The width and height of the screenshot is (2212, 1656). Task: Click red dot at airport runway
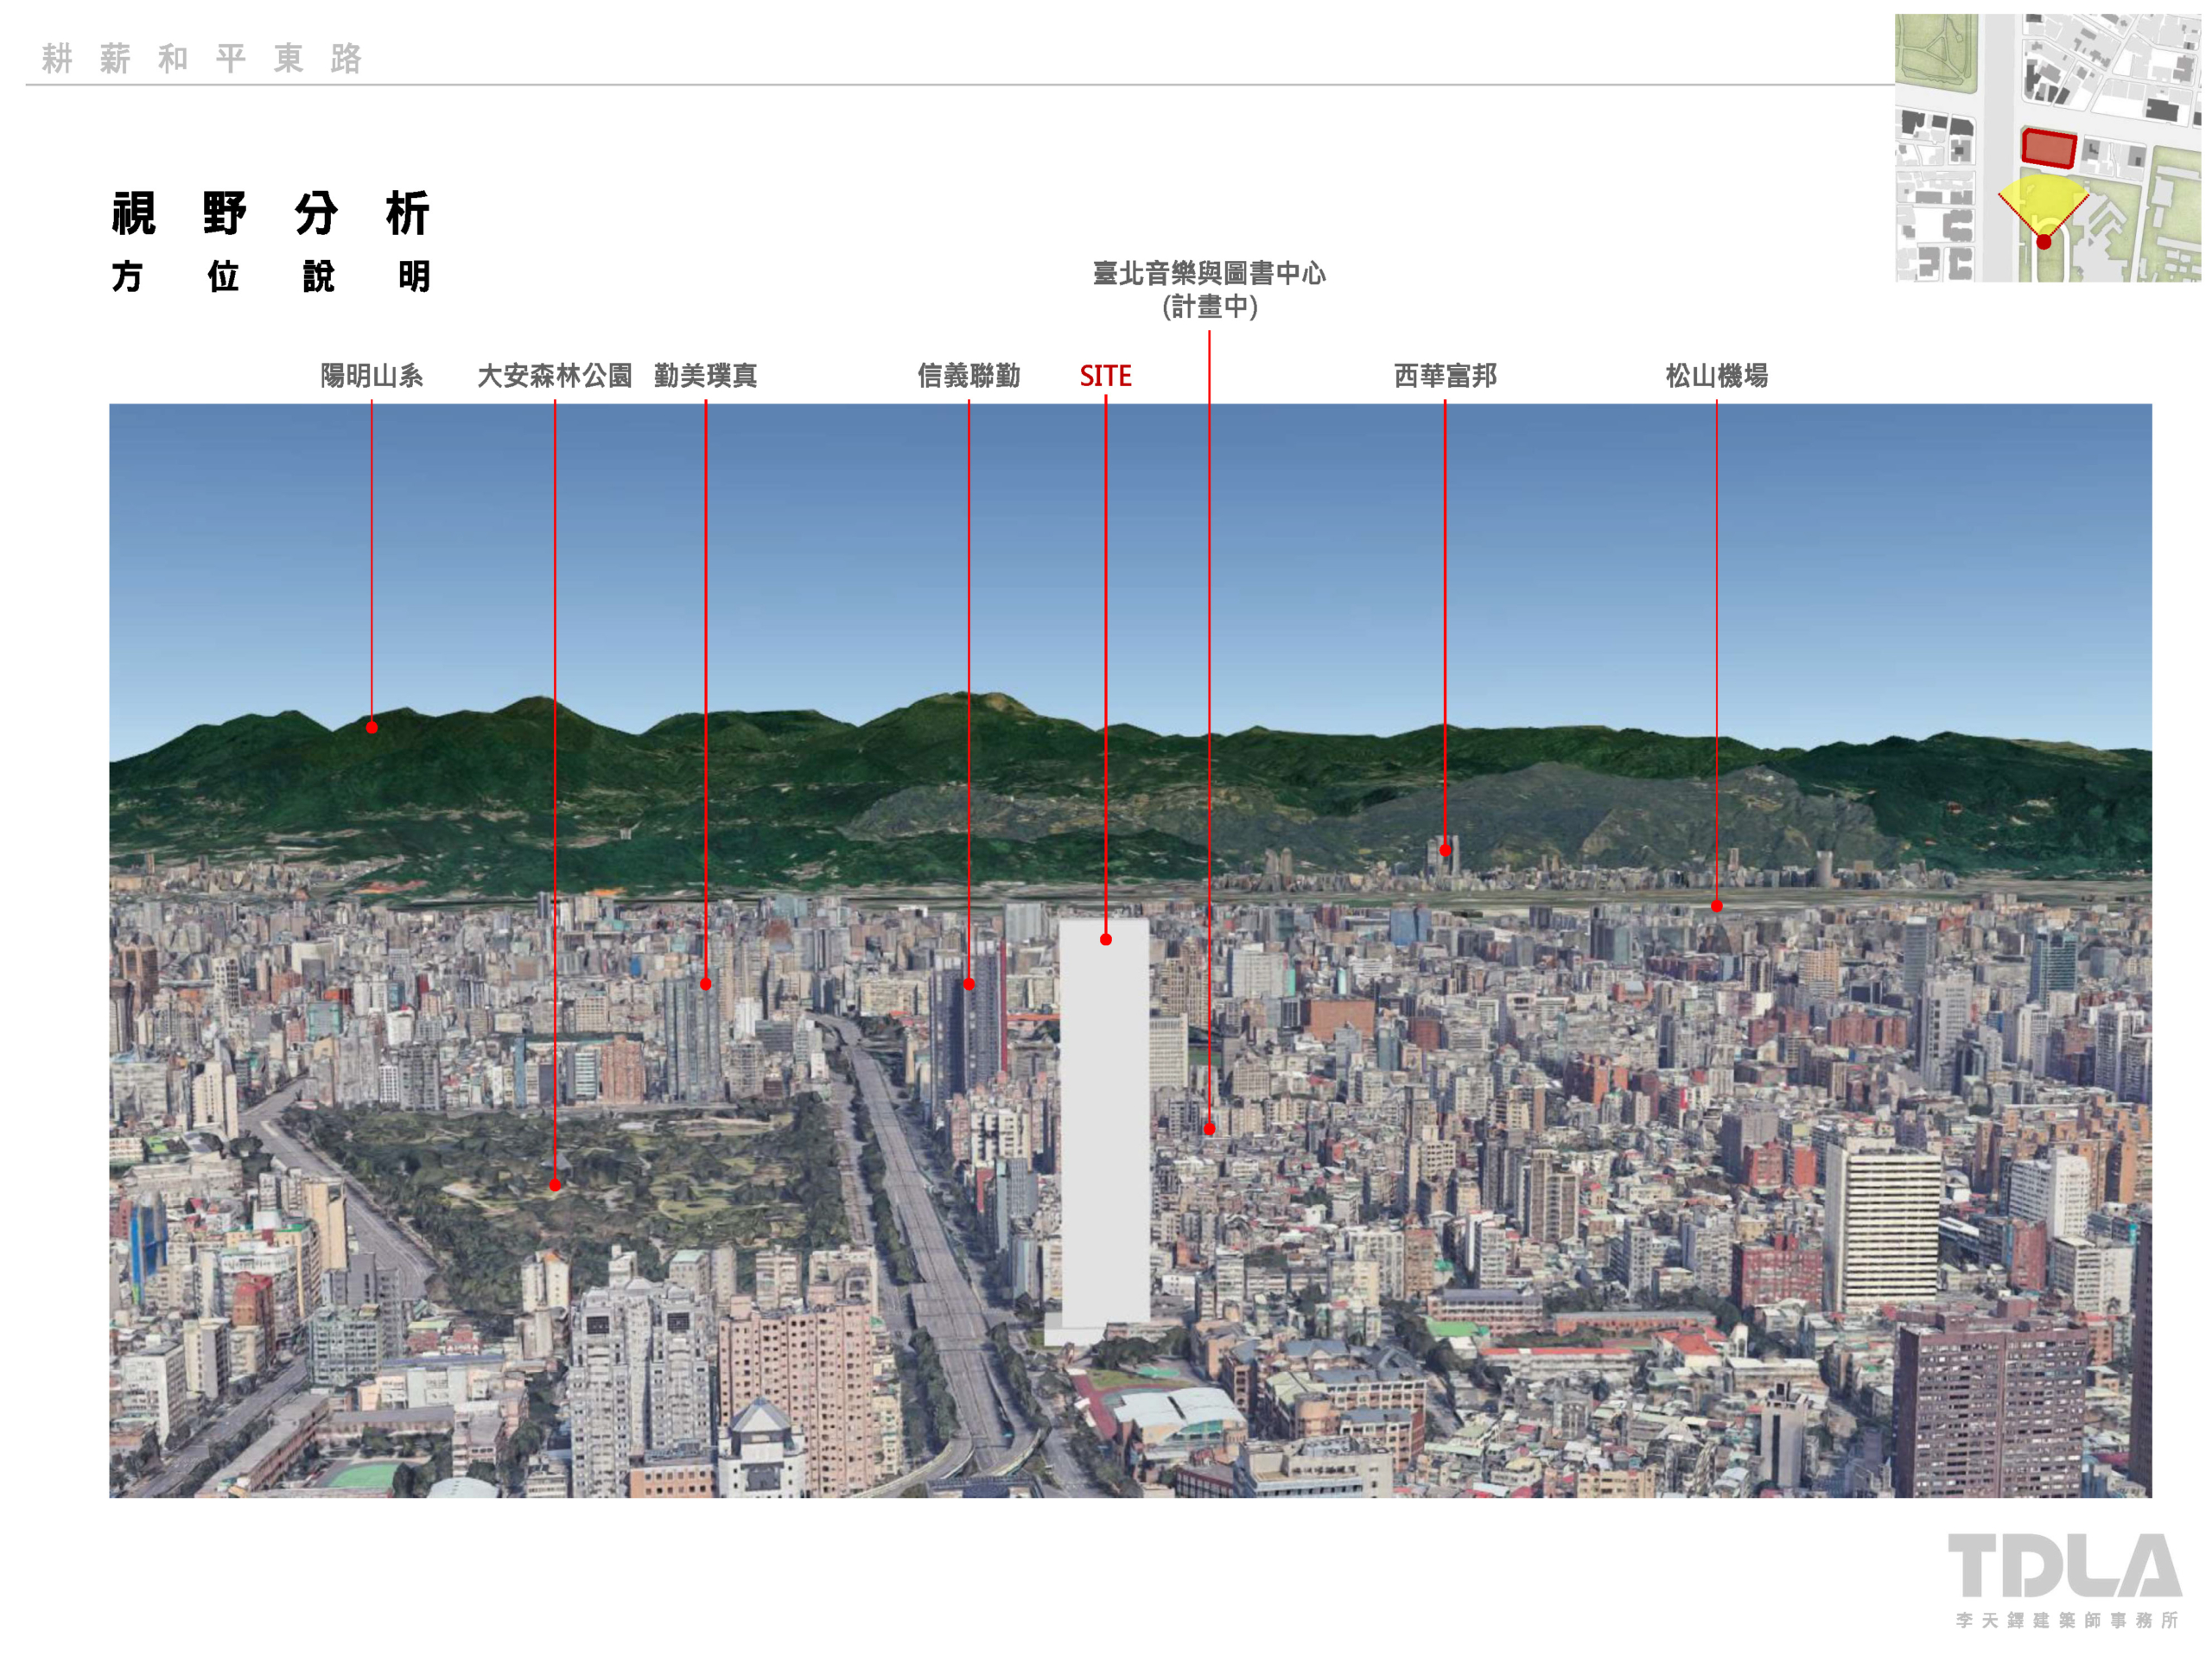tap(1716, 906)
